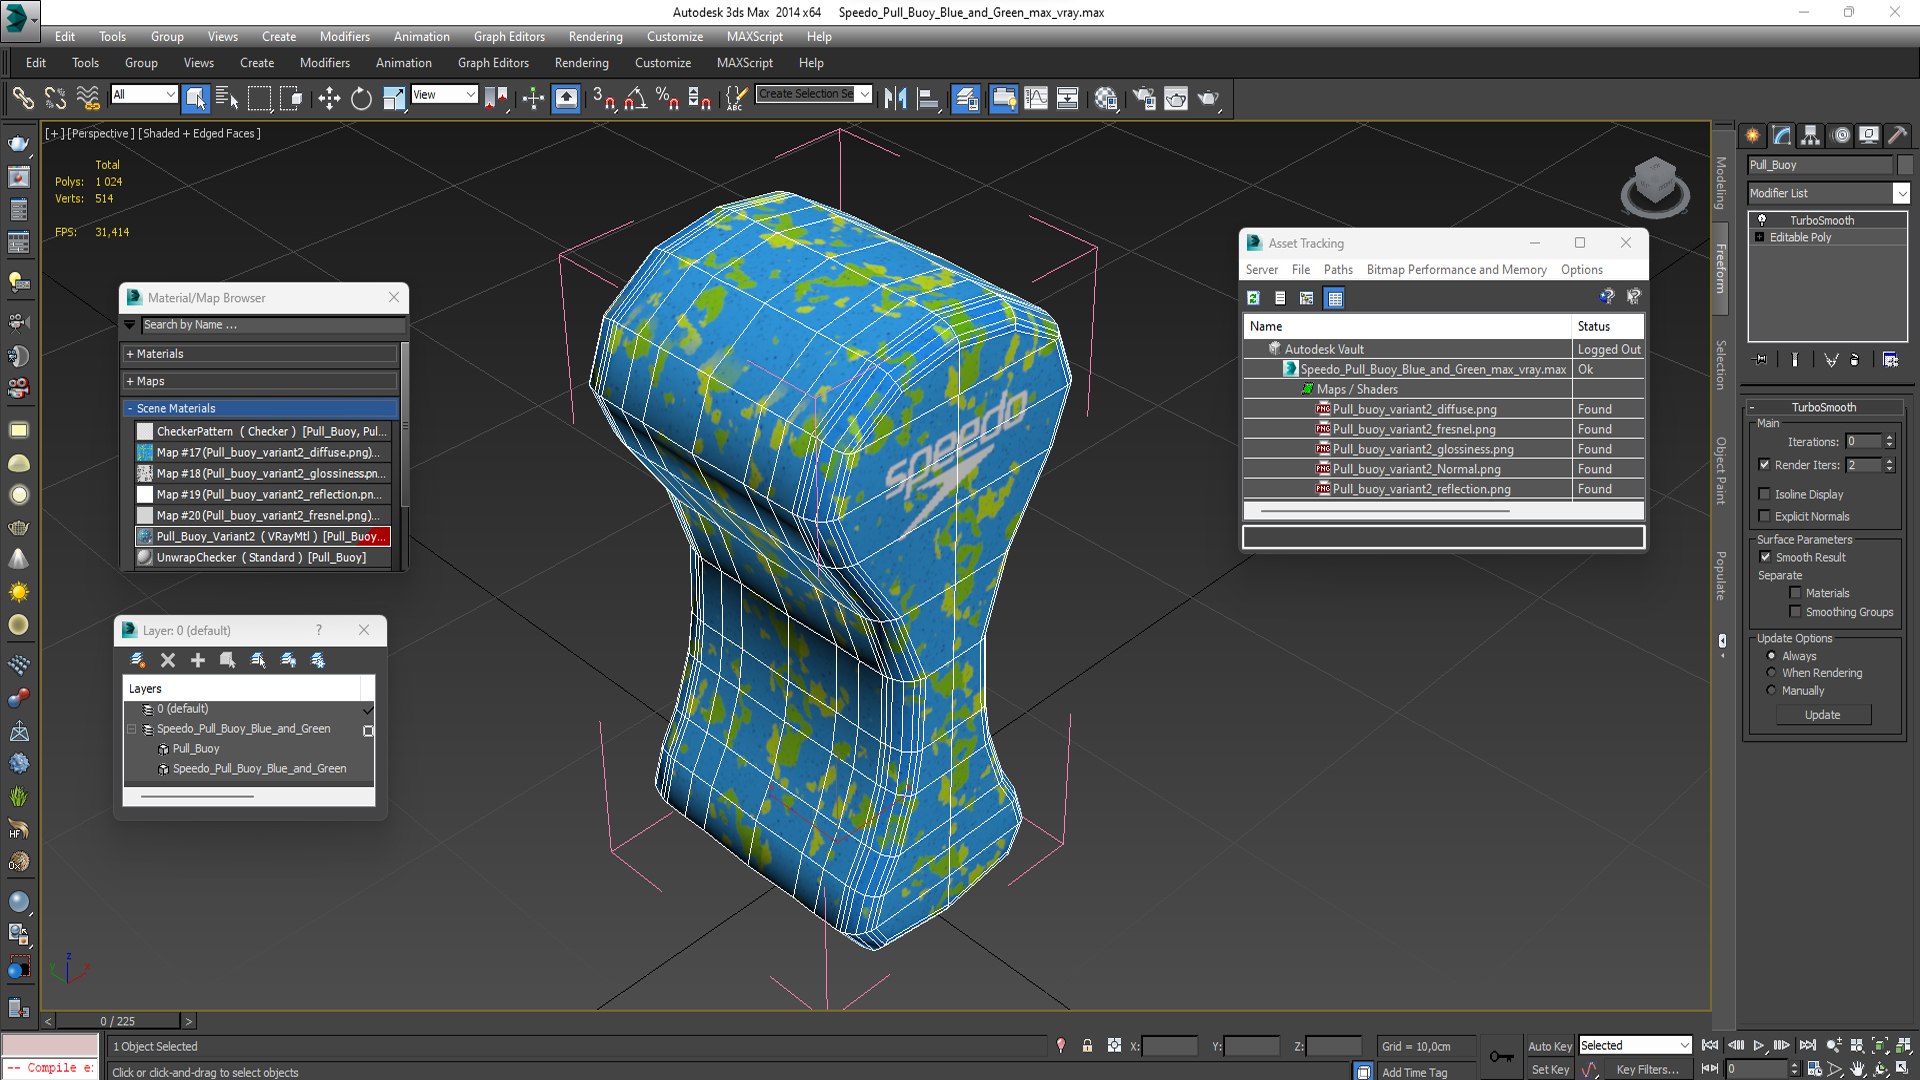Toggle the Angle Snap icon
Screen dimensions: 1920x1080
[636, 98]
